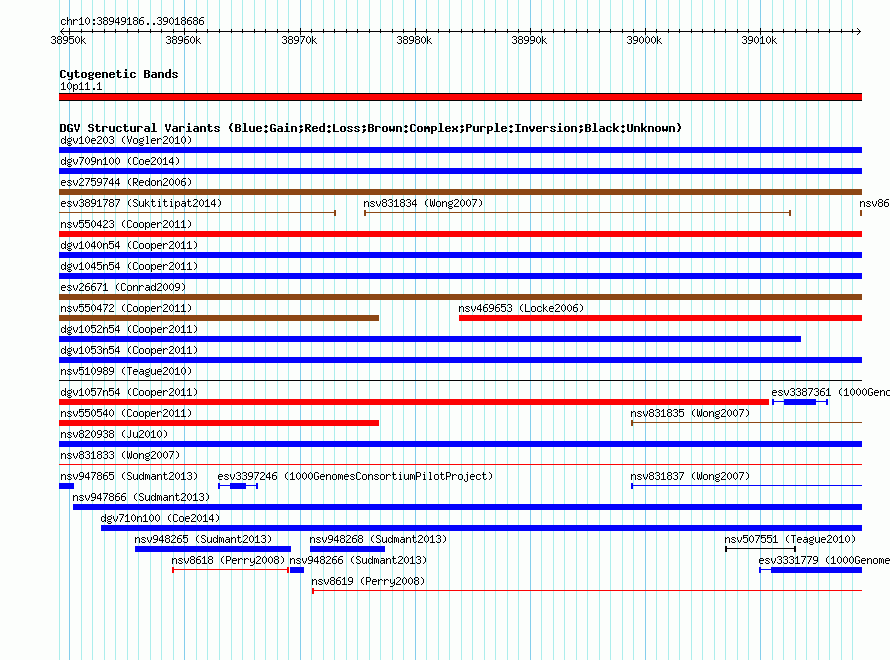Viewport: 890px width, 660px height.
Task: Click the red nsv469653 (Locke2006) loss bar
Action: [x=660, y=318]
